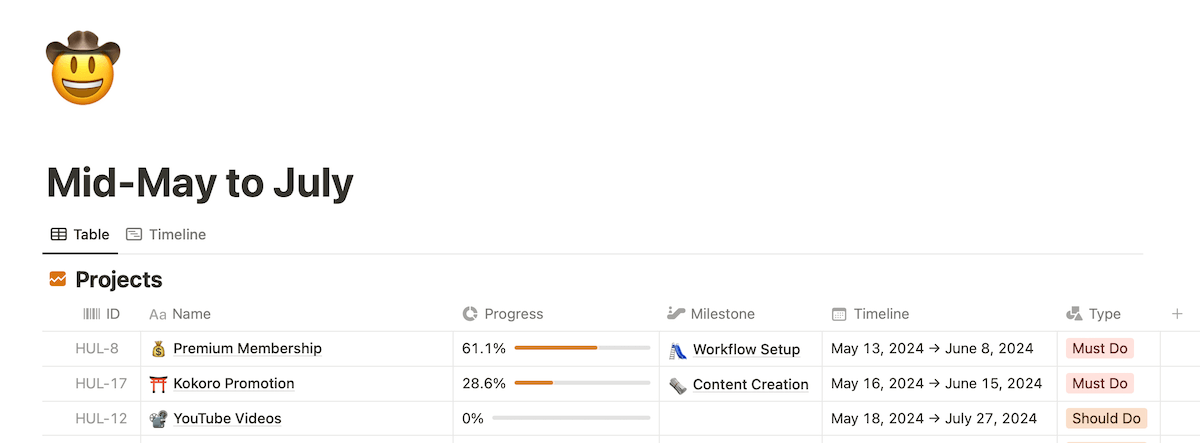Open the Premium Membership project page
This screenshot has width=1200, height=443.
tap(248, 349)
